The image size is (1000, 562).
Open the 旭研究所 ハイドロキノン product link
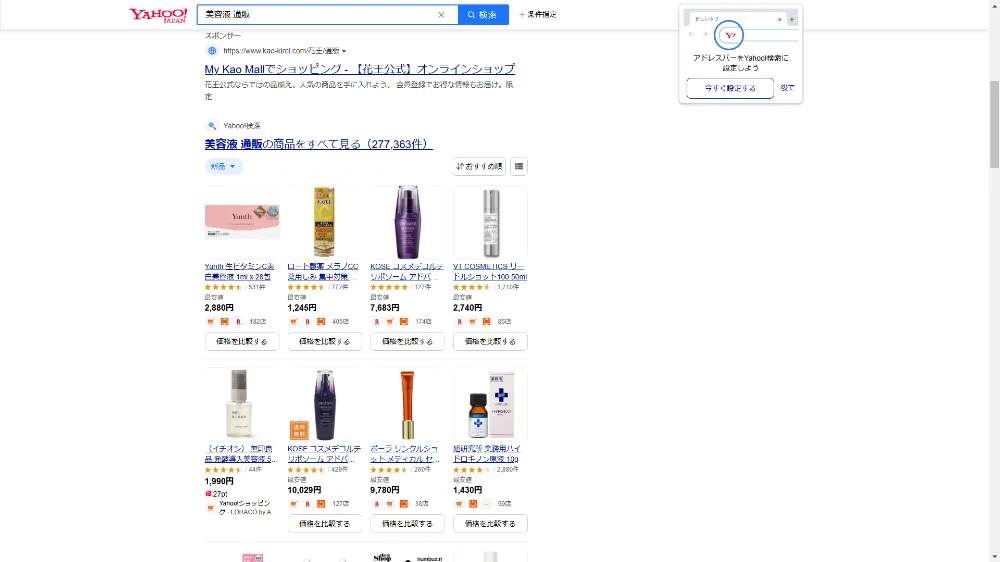[x=487, y=454]
